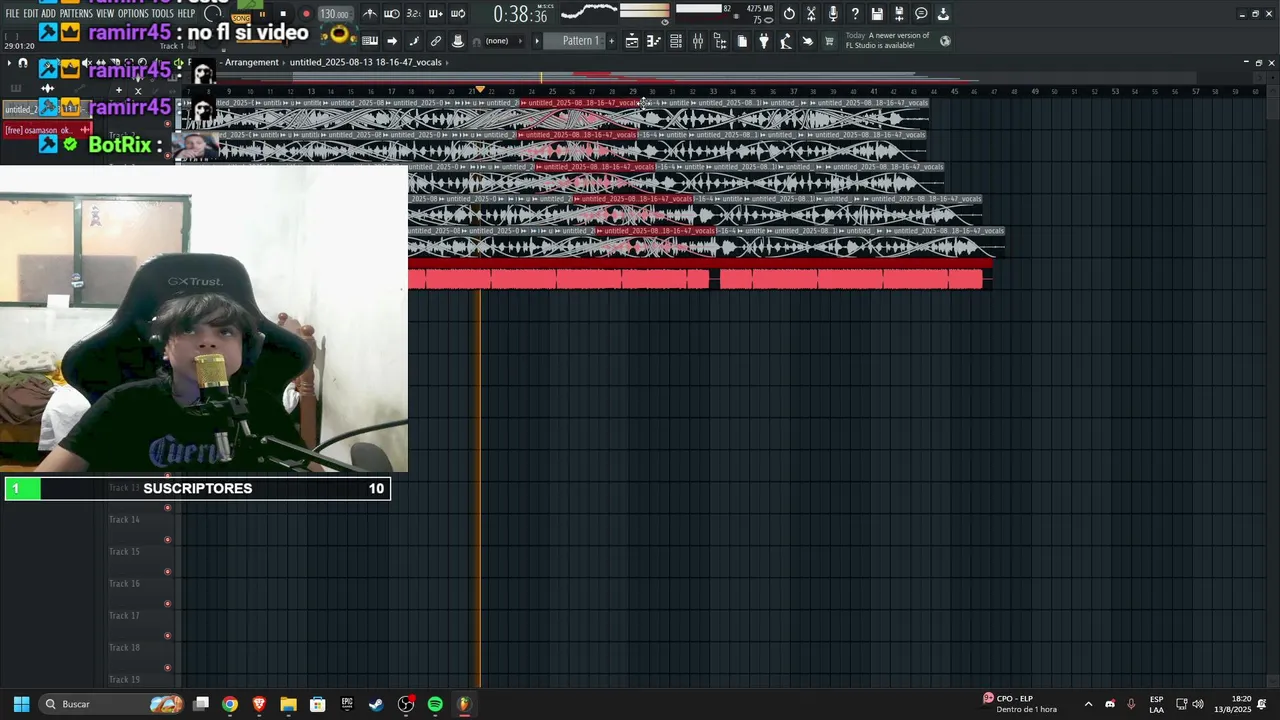Click the Playlist magnet snap icon
The width and height of the screenshot is (1280, 720).
(x=23, y=63)
